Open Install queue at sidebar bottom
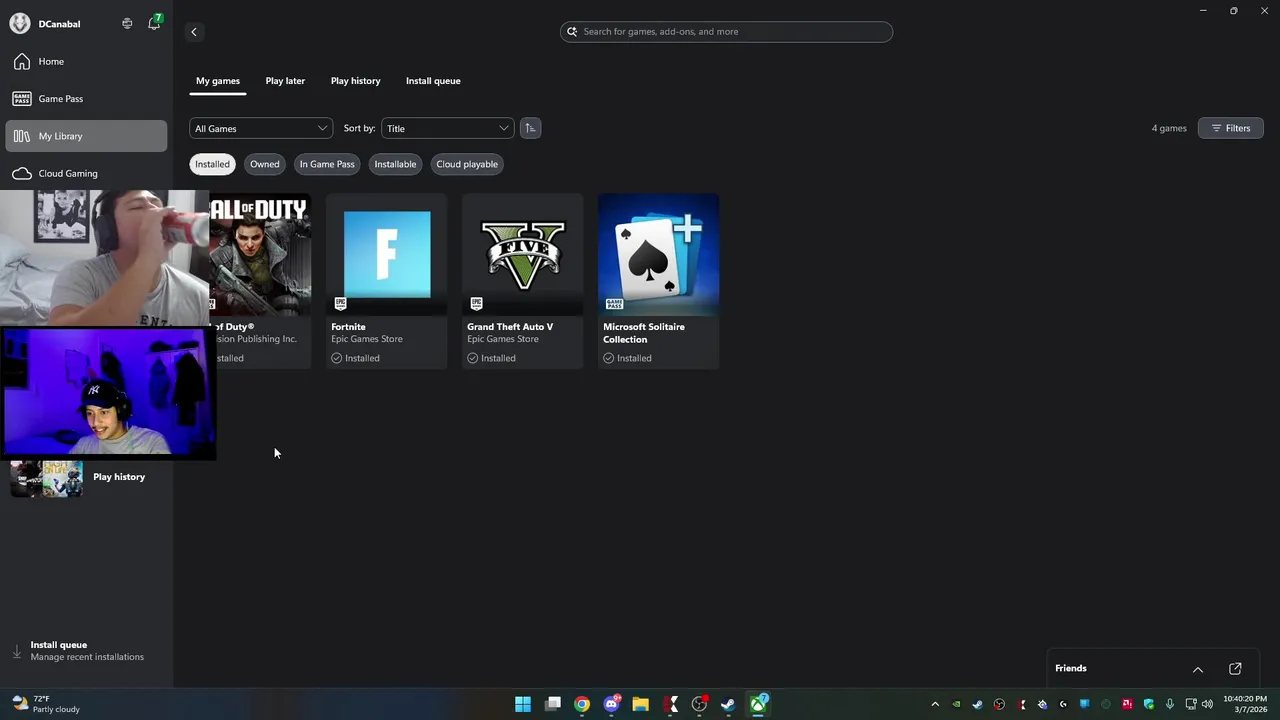Screen dimensions: 1280x720 point(87,651)
